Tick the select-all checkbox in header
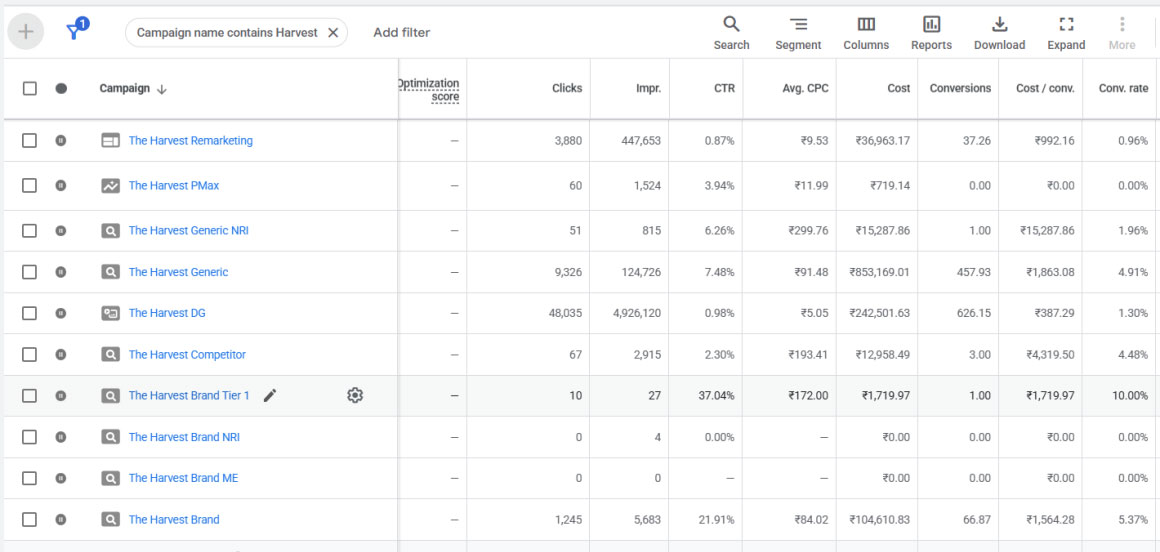Image resolution: width=1160 pixels, height=552 pixels. click(x=30, y=88)
